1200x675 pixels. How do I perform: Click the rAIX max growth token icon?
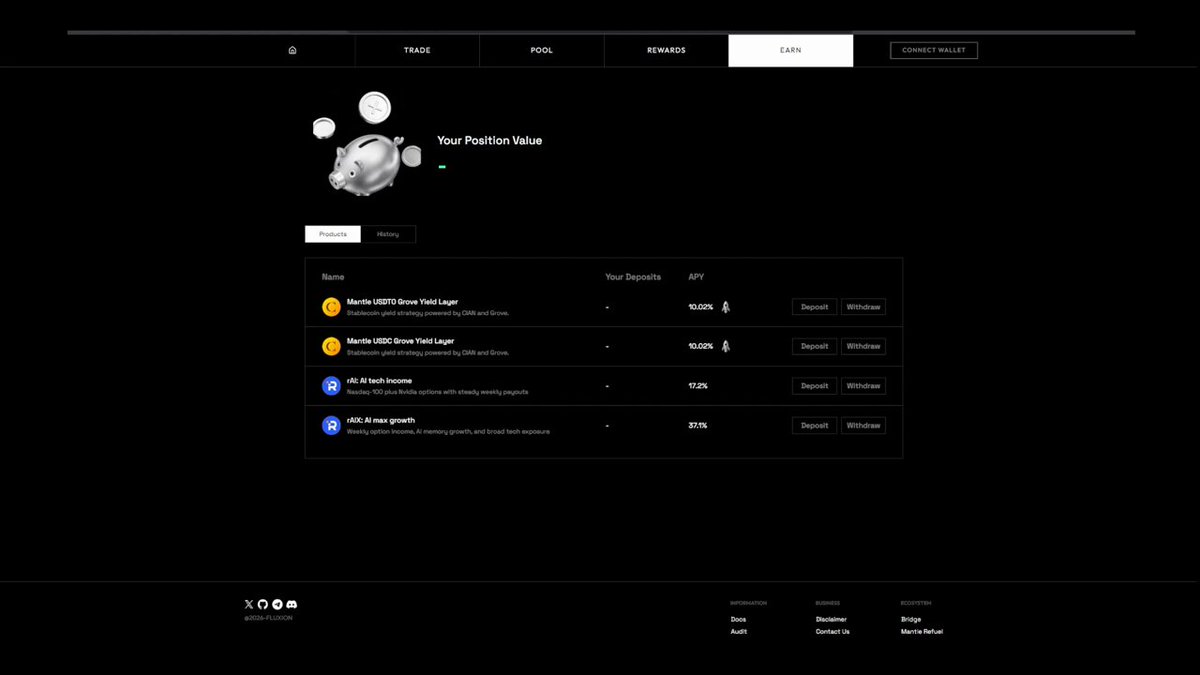pos(331,425)
